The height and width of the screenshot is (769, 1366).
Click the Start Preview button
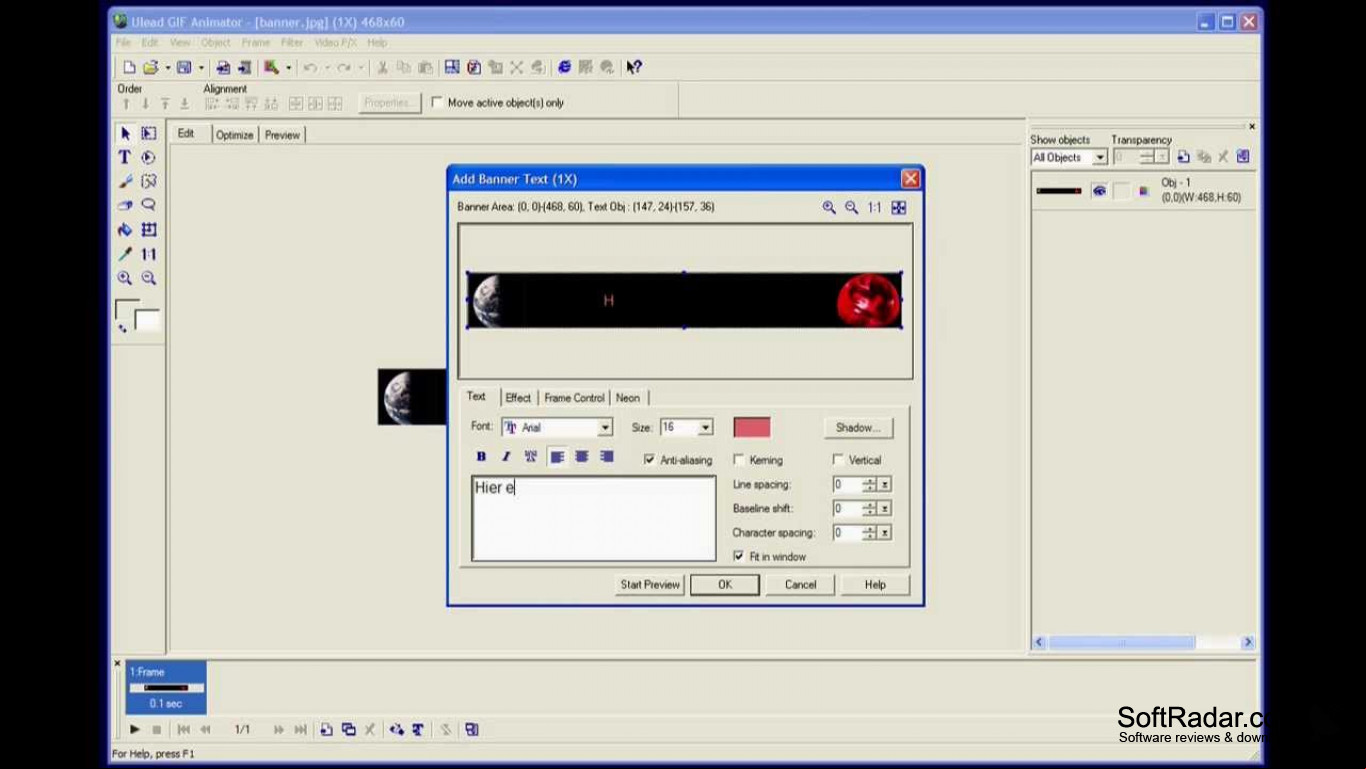[x=650, y=585]
